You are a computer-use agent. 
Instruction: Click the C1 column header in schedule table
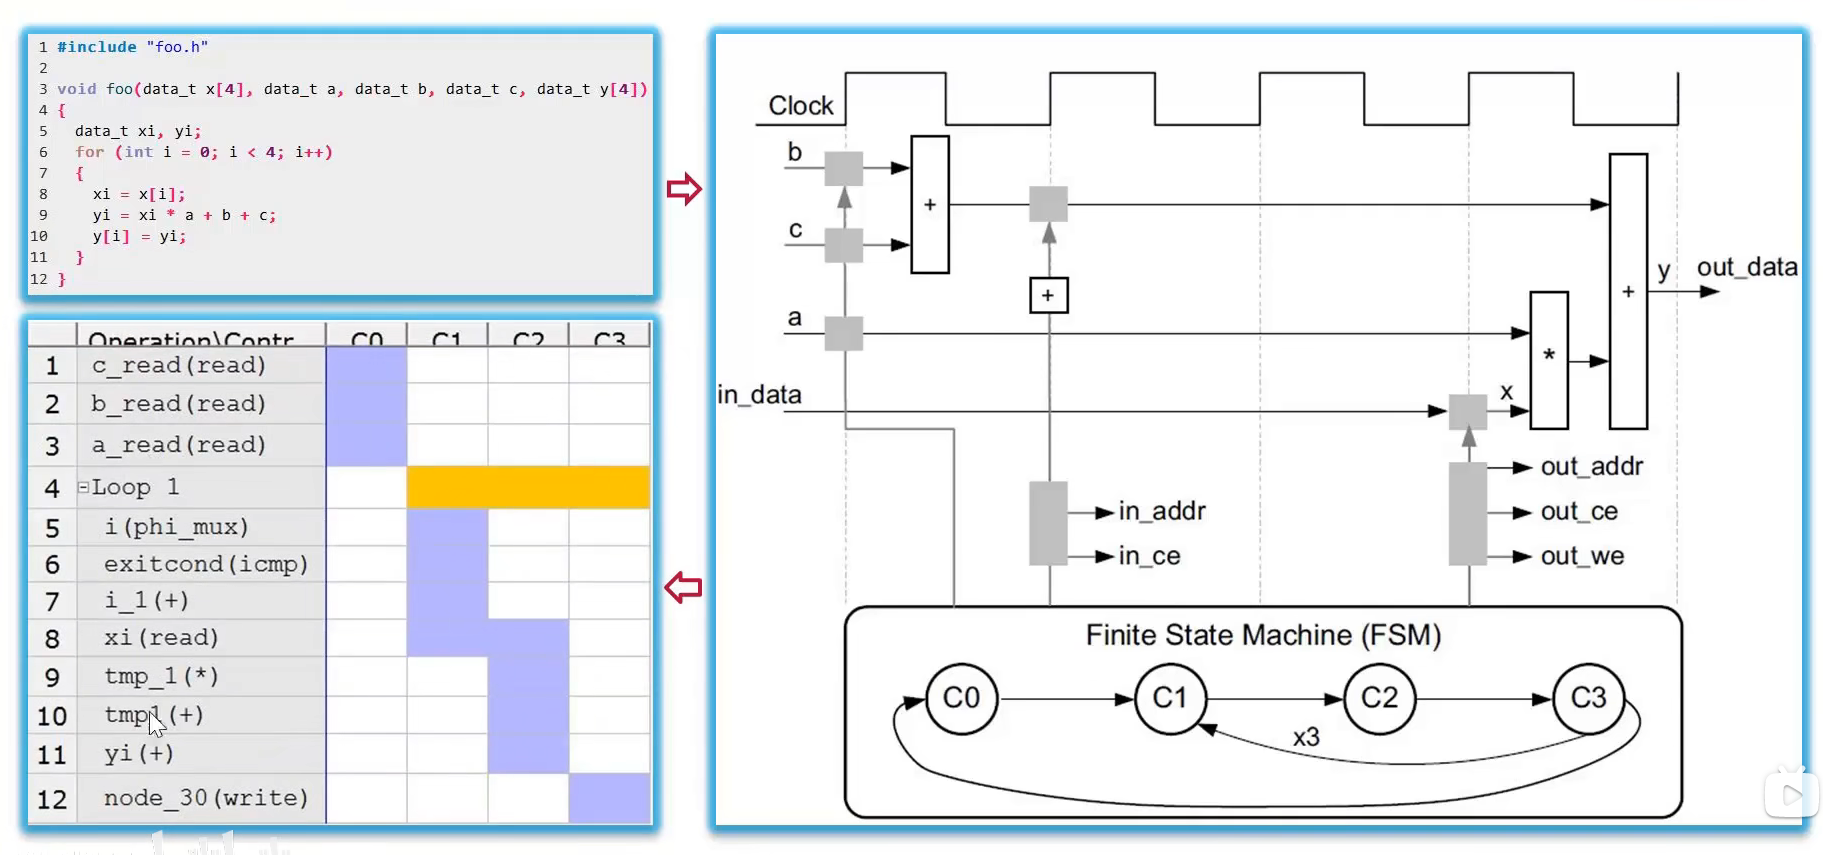(447, 338)
